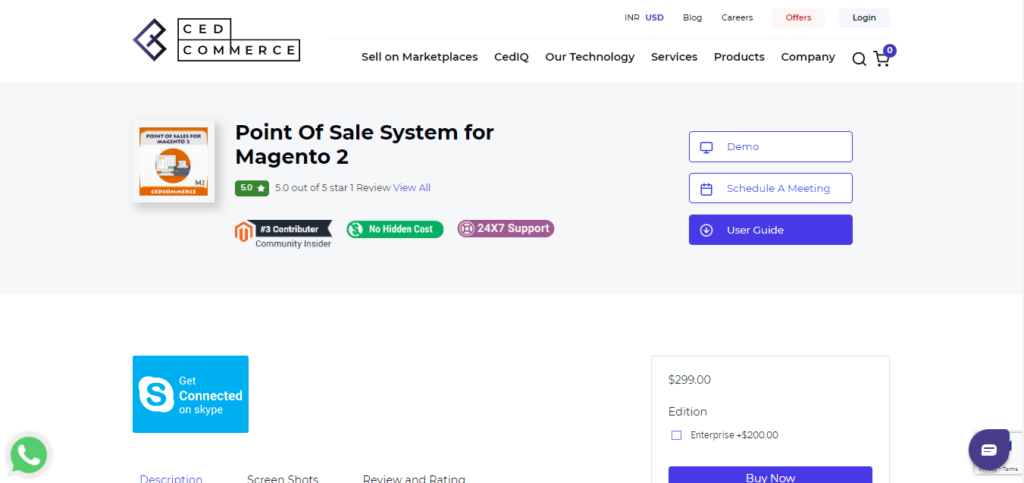1024x483 pixels.
Task: Click the Point of Sale product thumbnail
Action: (x=174, y=161)
